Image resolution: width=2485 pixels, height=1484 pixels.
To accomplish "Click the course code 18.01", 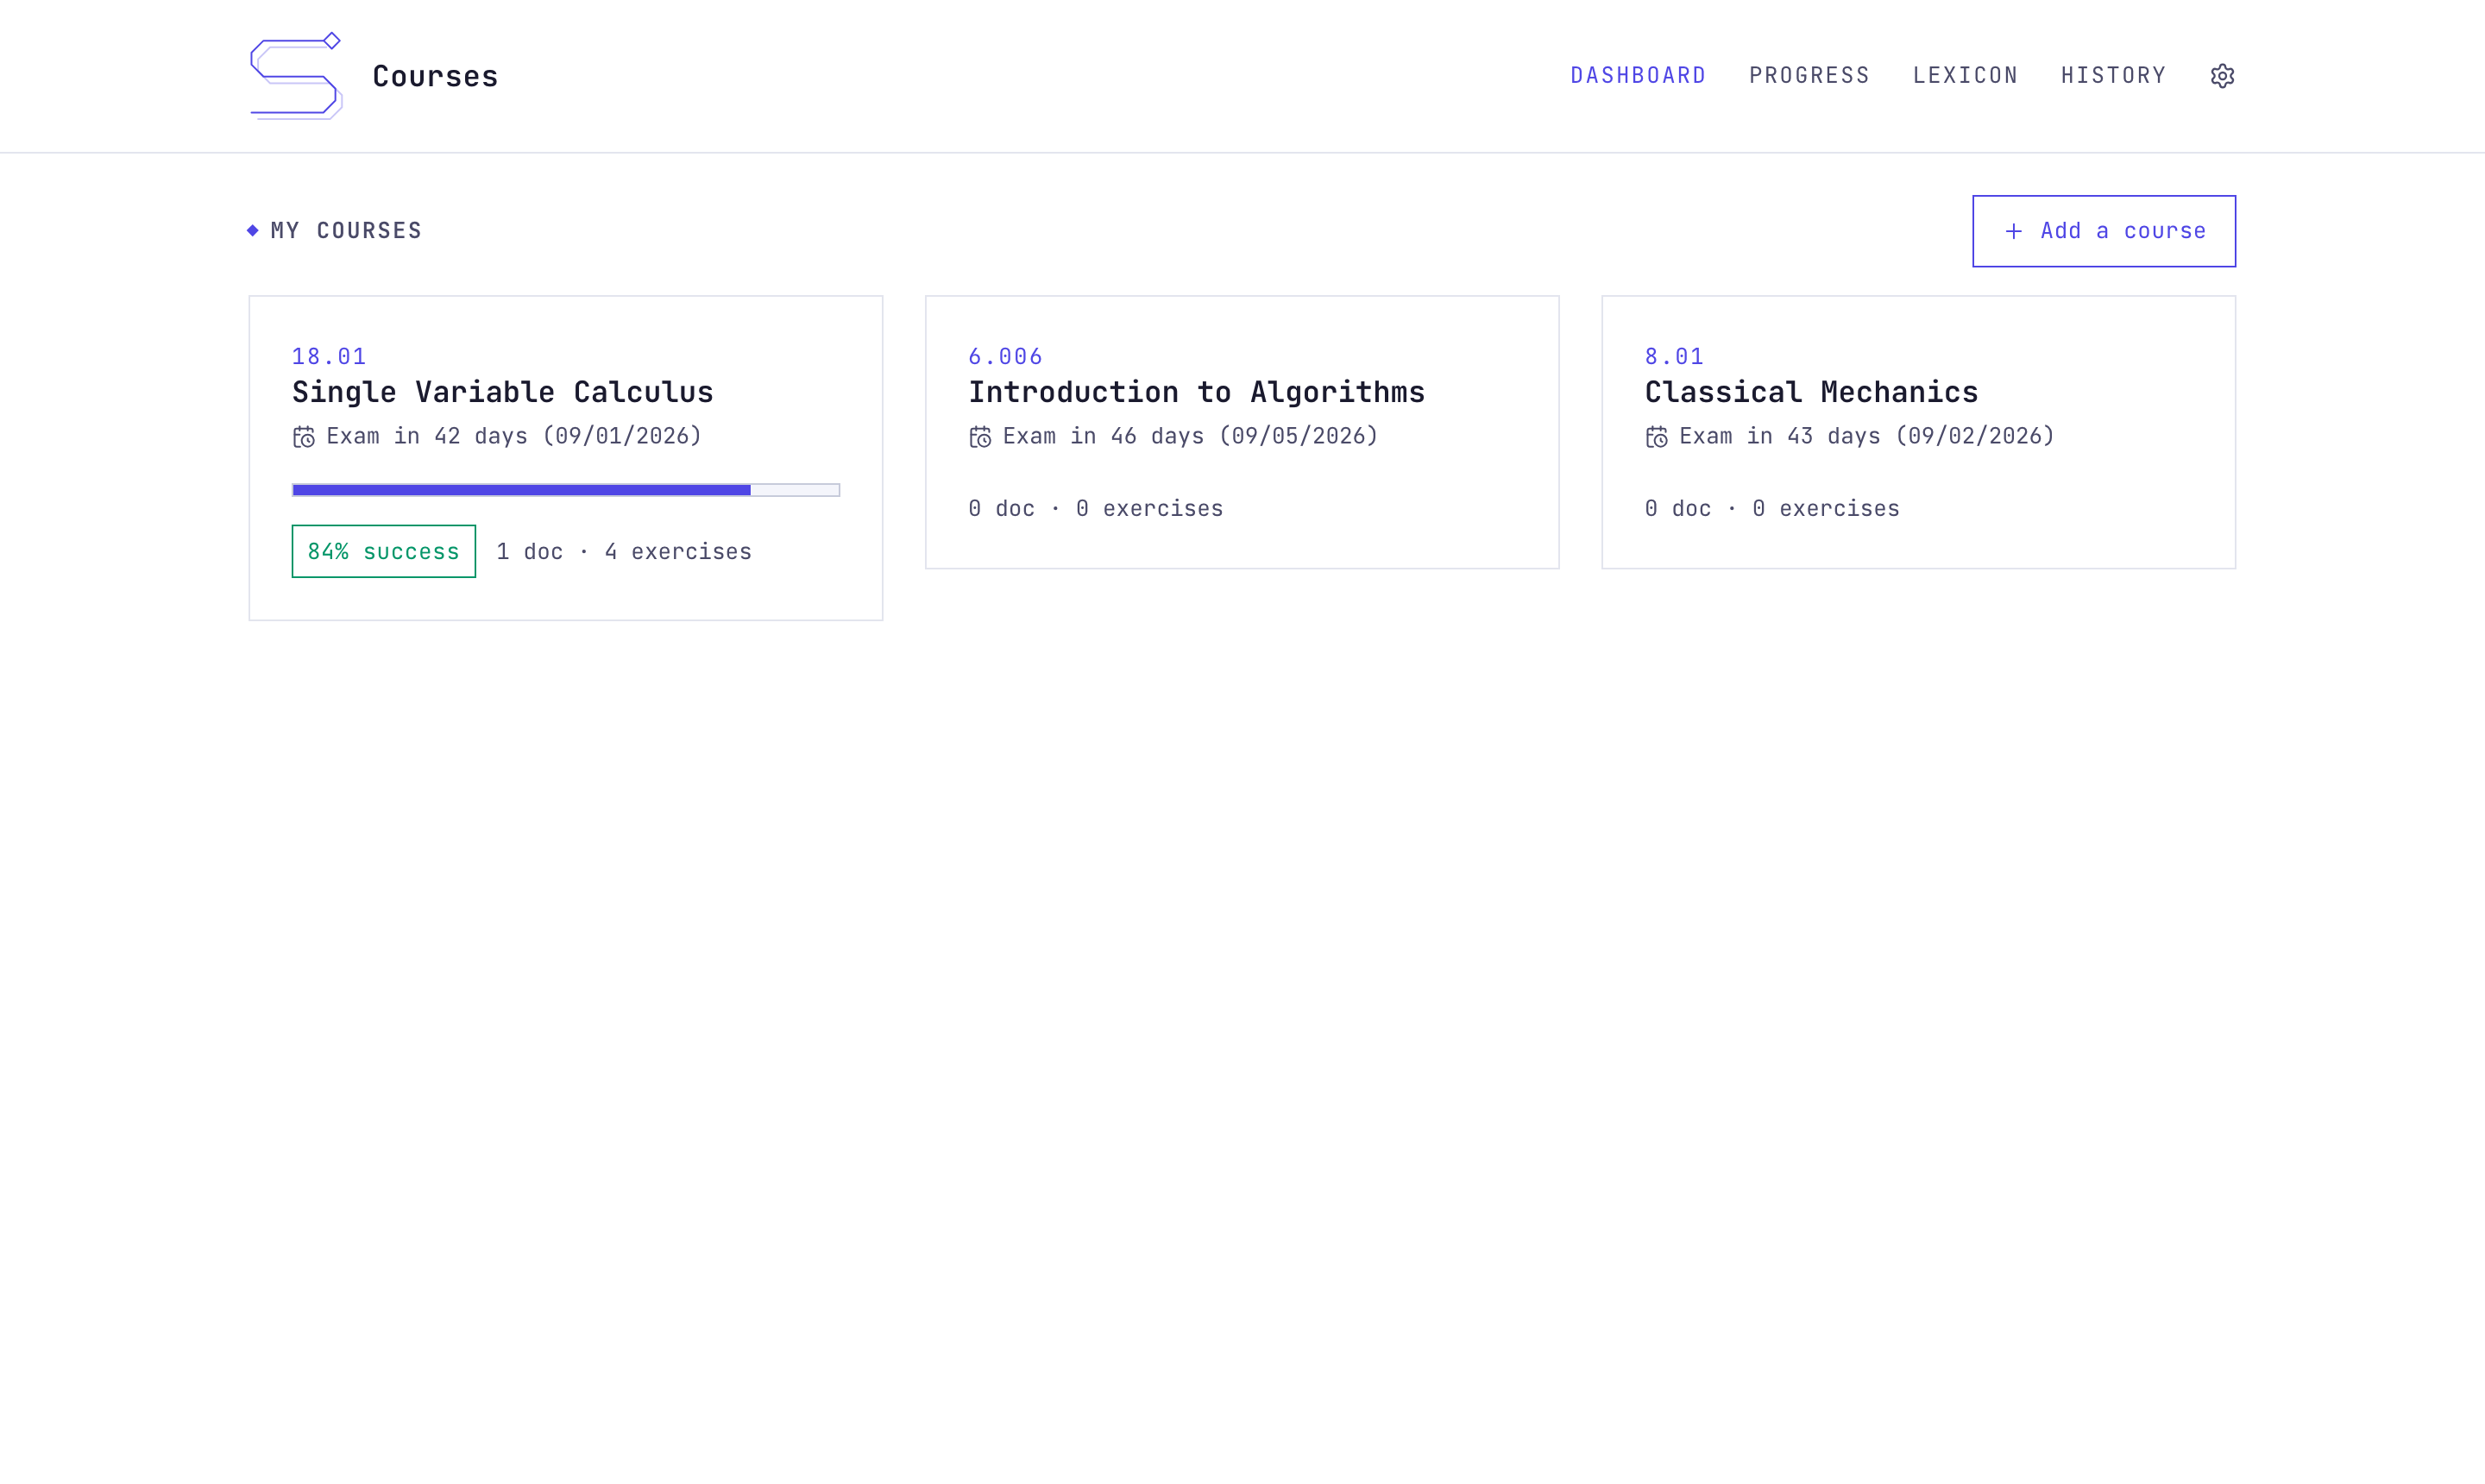I will 329,357.
